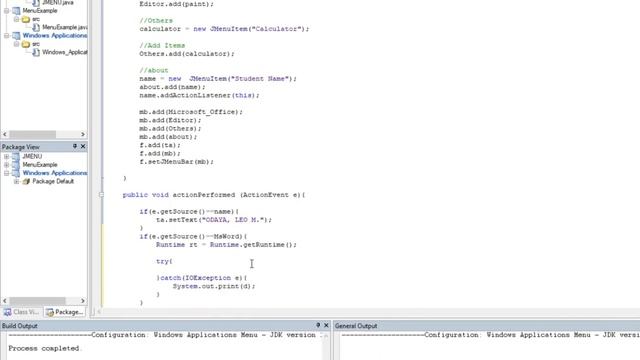Click left arrow of editor horizontal scrollbar
This screenshot has height=360, width=640.
pyautogui.click(x=99, y=312)
